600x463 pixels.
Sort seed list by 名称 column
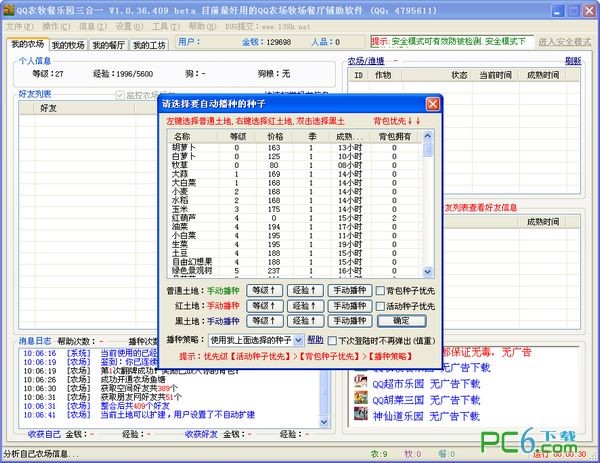pyautogui.click(x=192, y=136)
